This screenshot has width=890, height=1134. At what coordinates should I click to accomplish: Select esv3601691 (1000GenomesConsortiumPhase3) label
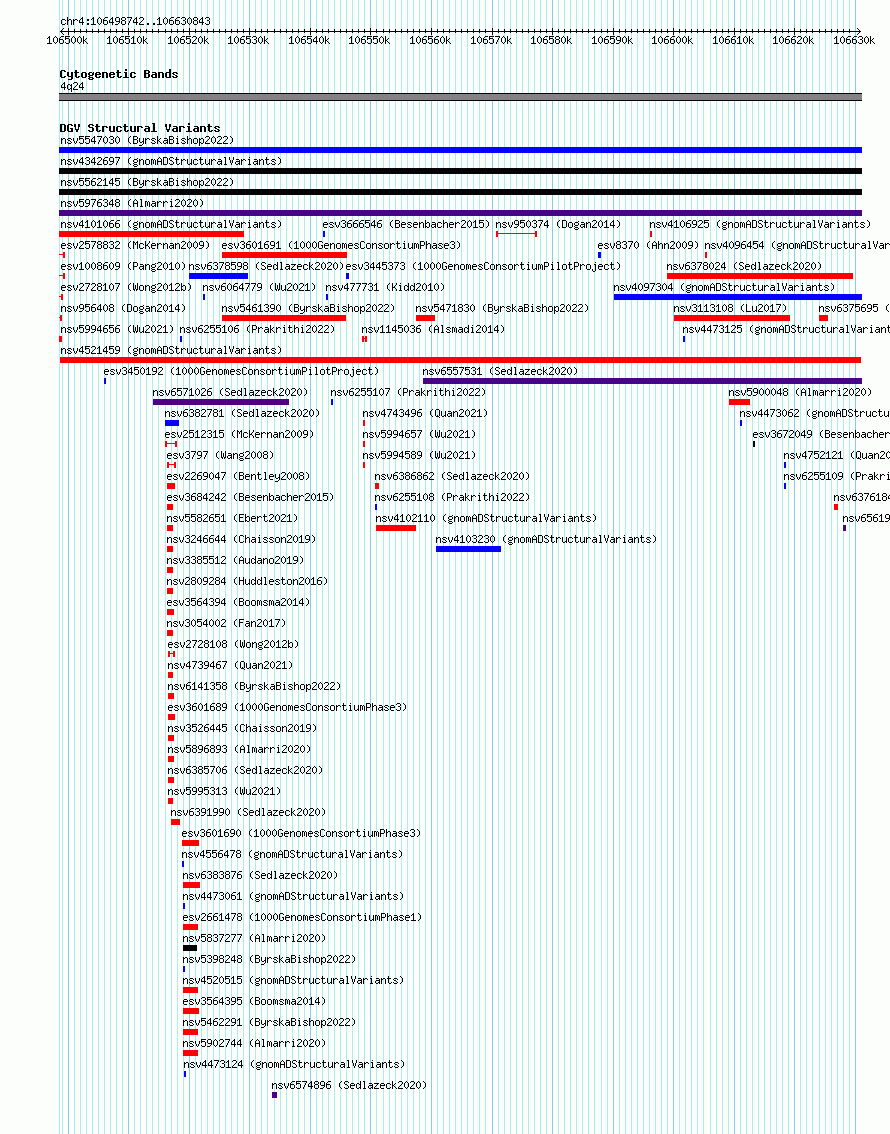(x=341, y=245)
